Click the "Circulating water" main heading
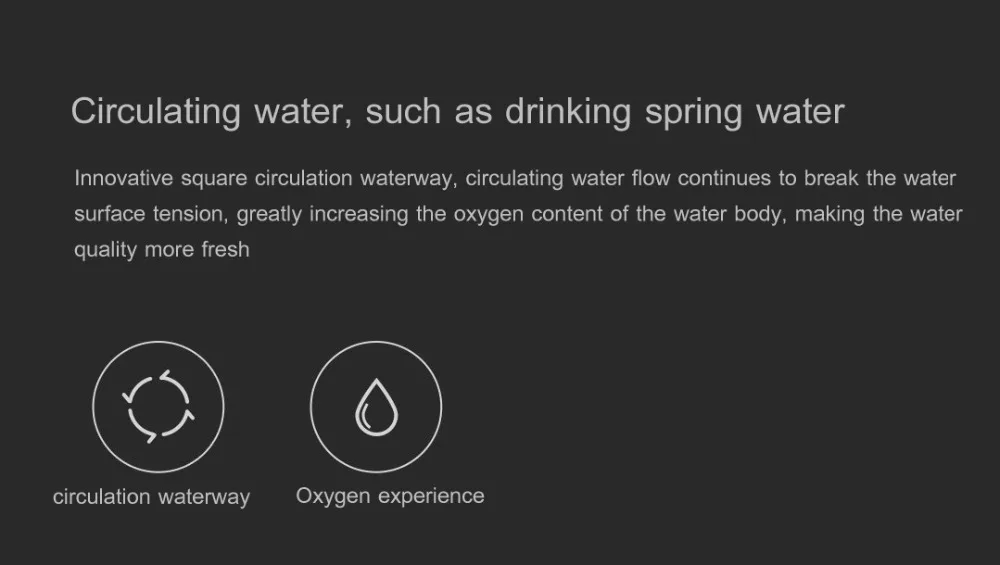 [457, 111]
